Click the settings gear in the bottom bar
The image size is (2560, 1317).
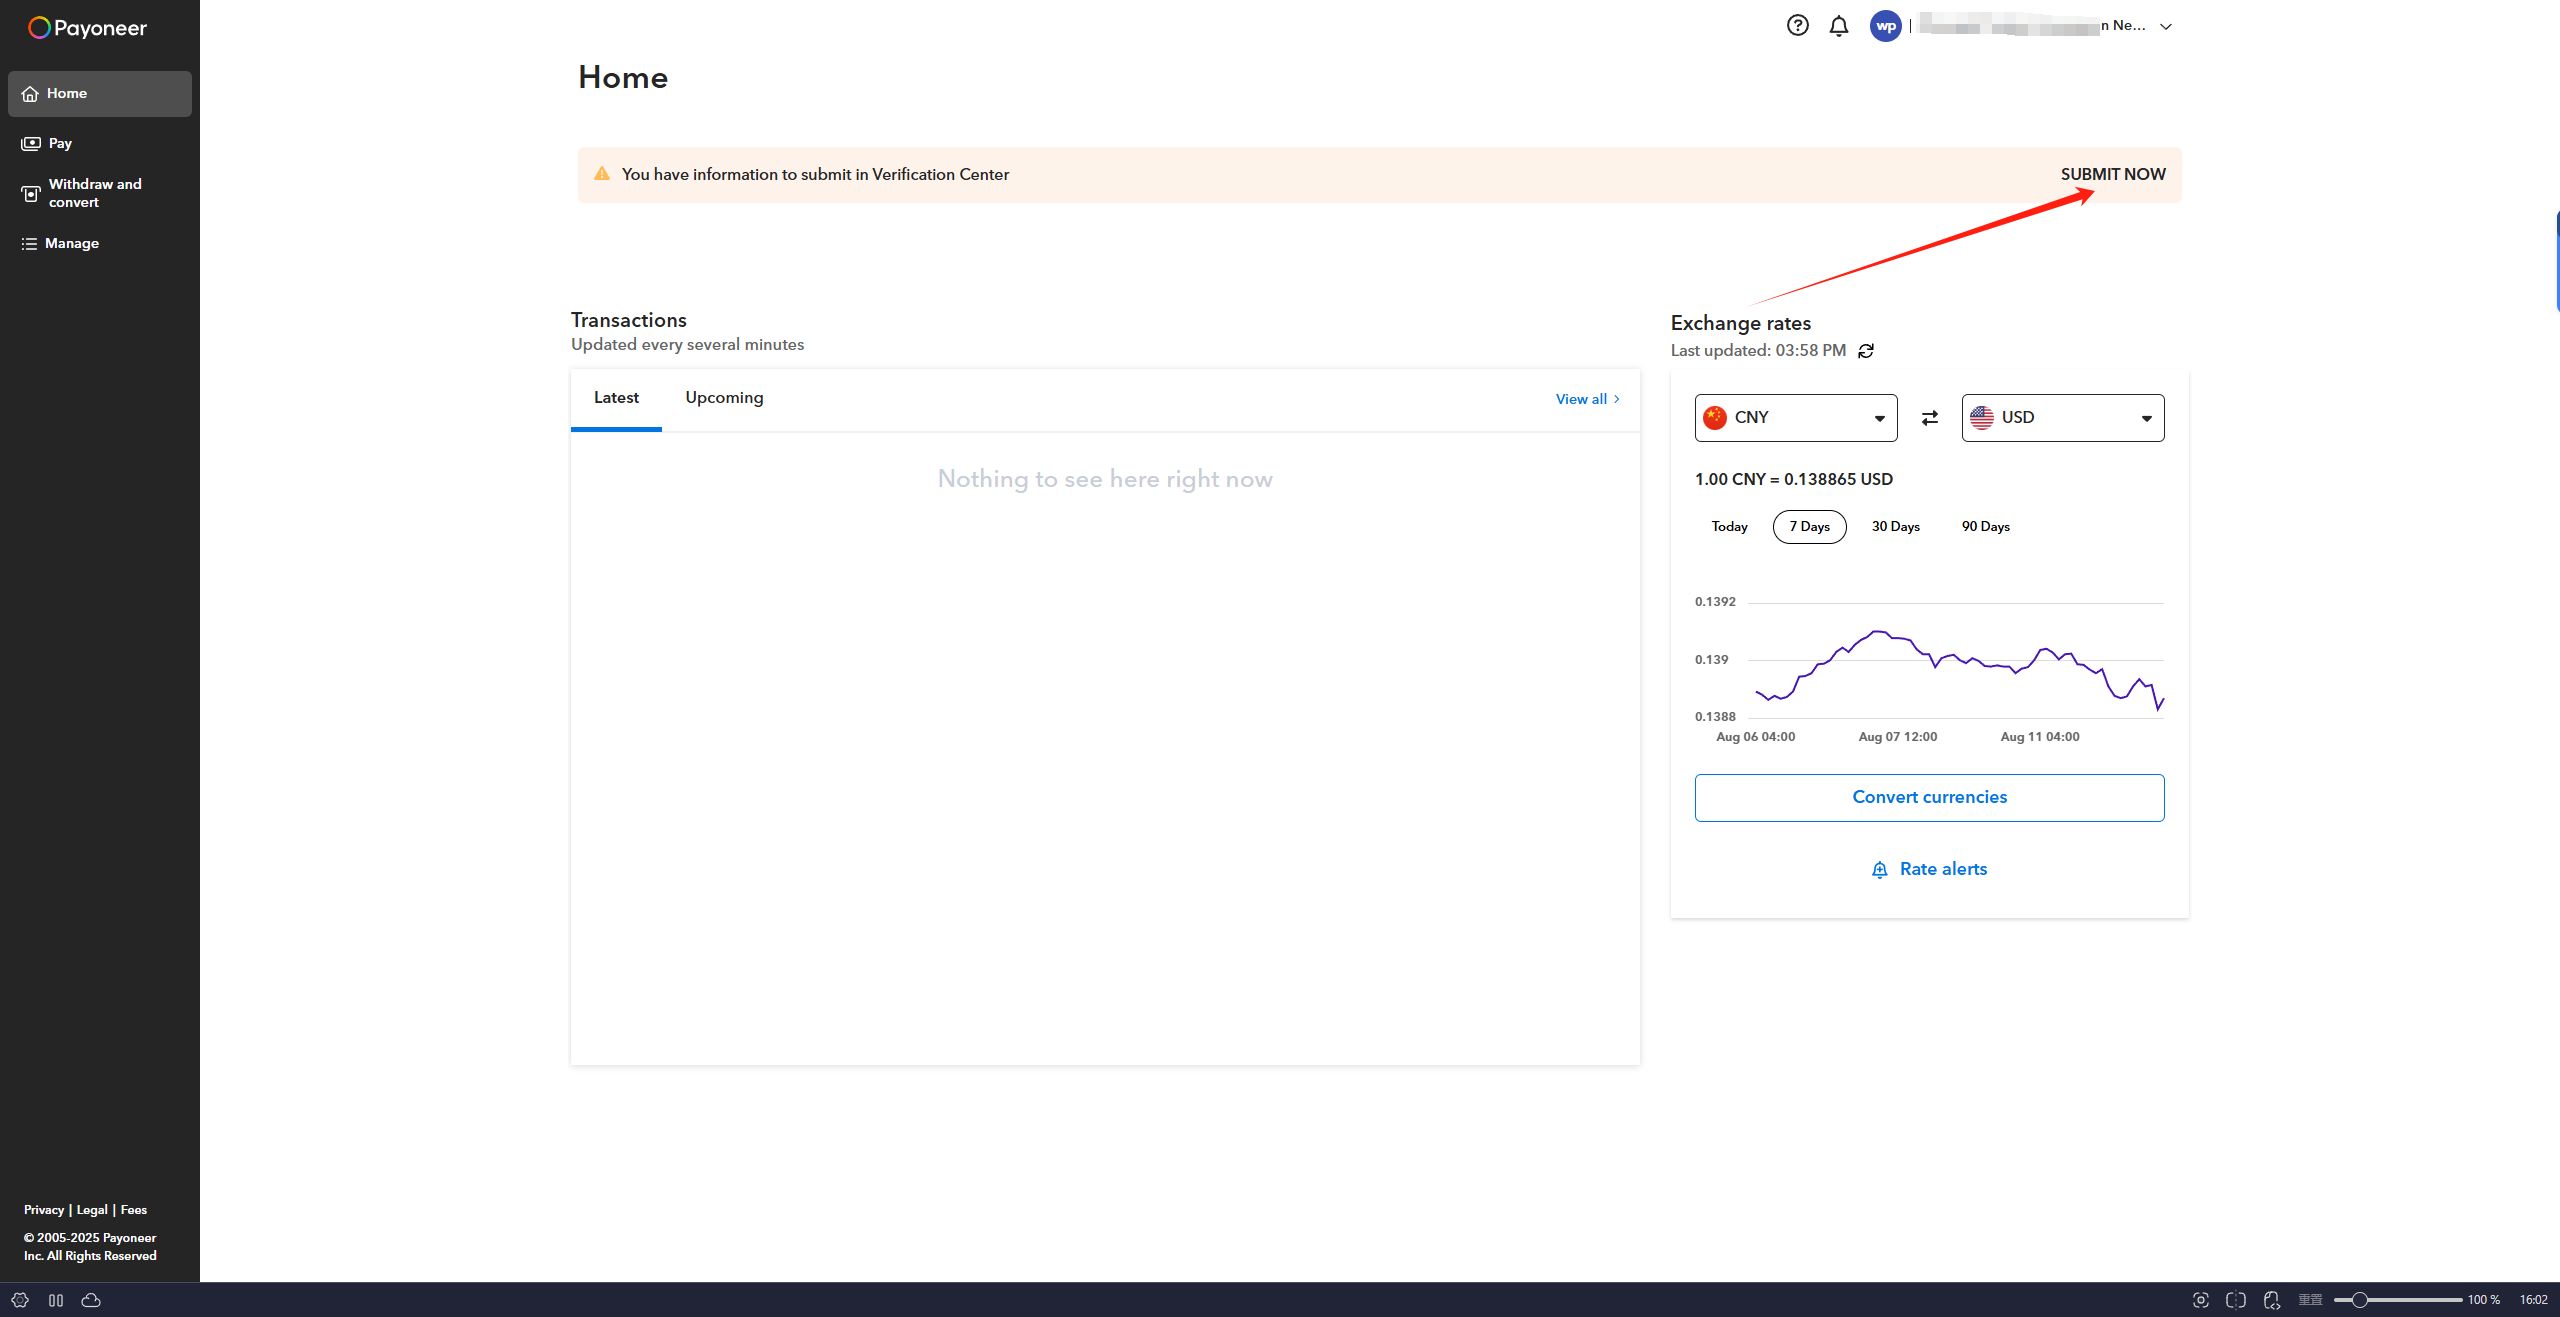[x=20, y=1300]
